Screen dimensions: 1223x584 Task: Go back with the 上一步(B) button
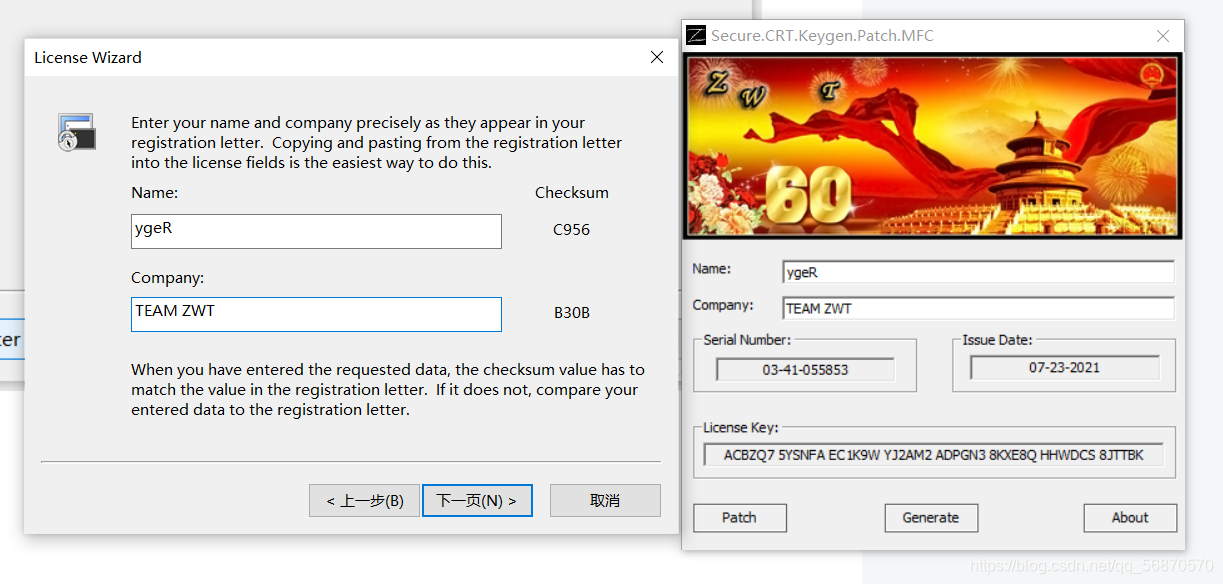click(364, 501)
